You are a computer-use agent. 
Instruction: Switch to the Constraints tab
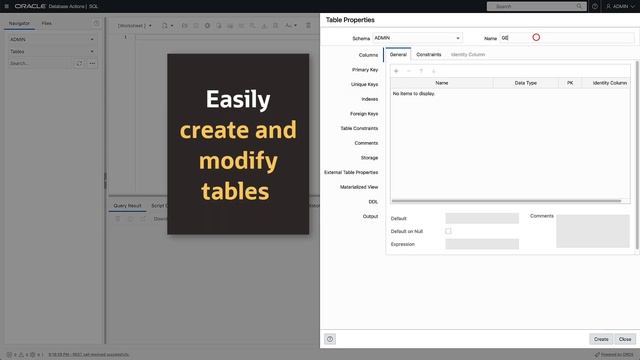pyautogui.click(x=429, y=54)
